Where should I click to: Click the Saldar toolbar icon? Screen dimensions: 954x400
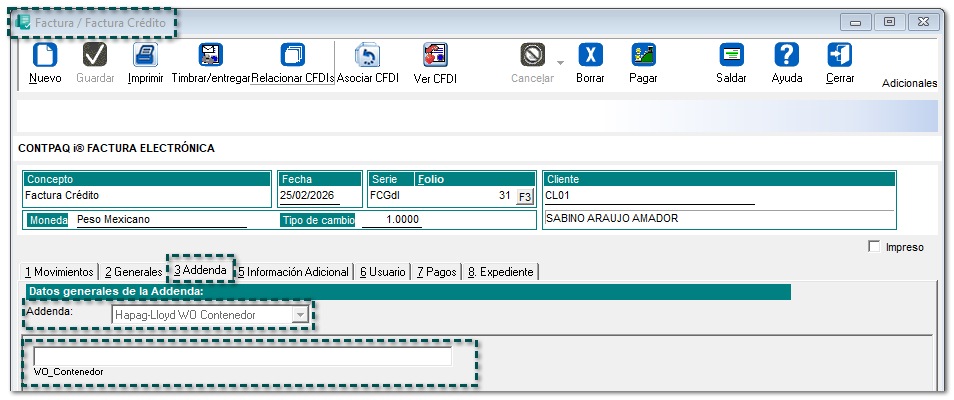732,55
